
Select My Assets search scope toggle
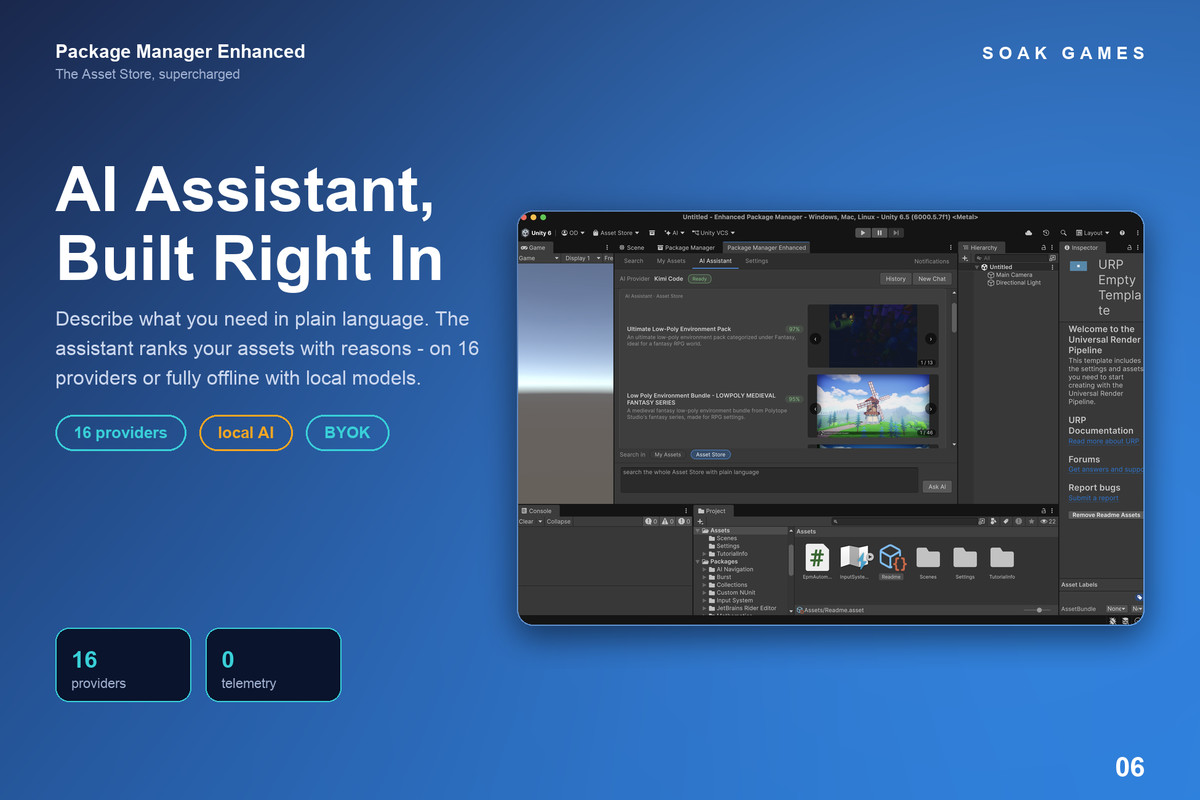[x=668, y=455]
